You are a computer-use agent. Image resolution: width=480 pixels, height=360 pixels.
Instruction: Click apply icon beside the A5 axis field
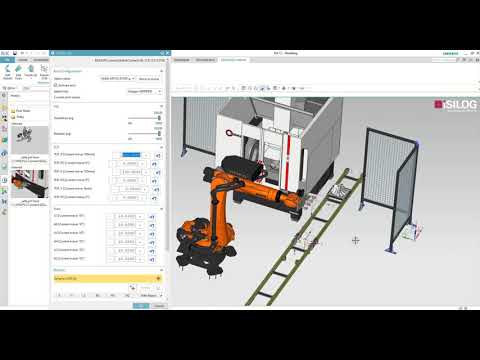click(x=152, y=251)
